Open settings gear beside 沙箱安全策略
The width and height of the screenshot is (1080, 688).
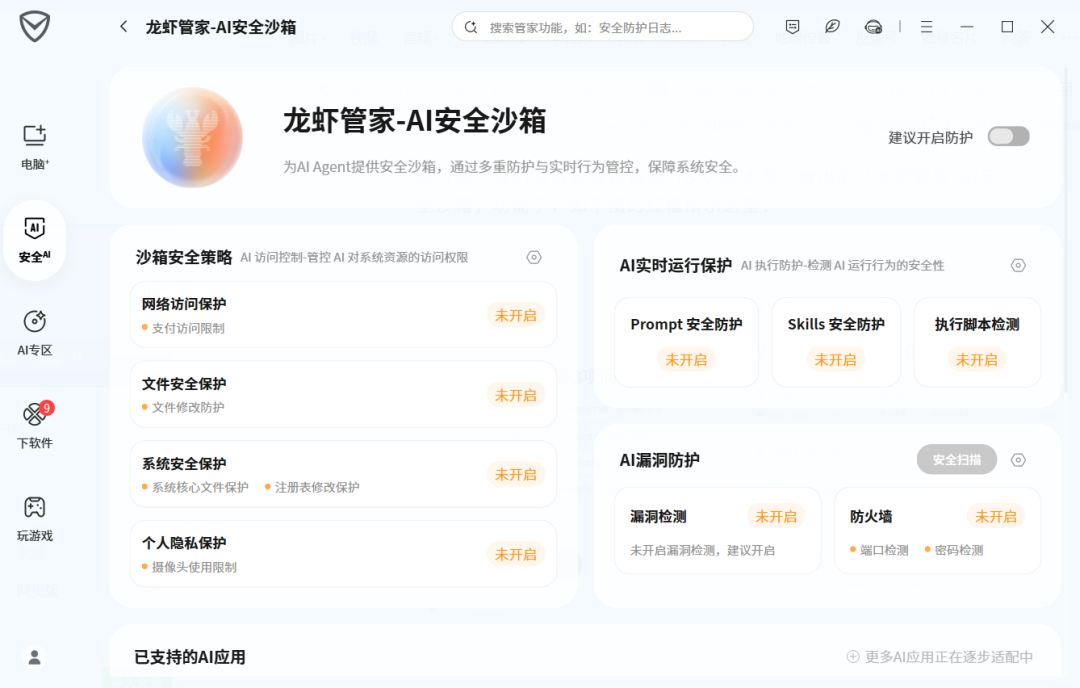point(534,257)
